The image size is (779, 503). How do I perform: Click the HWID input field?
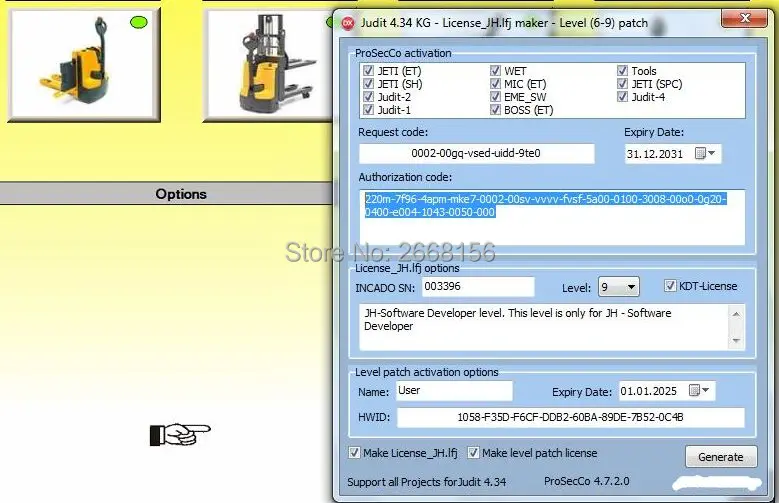[x=570, y=417]
